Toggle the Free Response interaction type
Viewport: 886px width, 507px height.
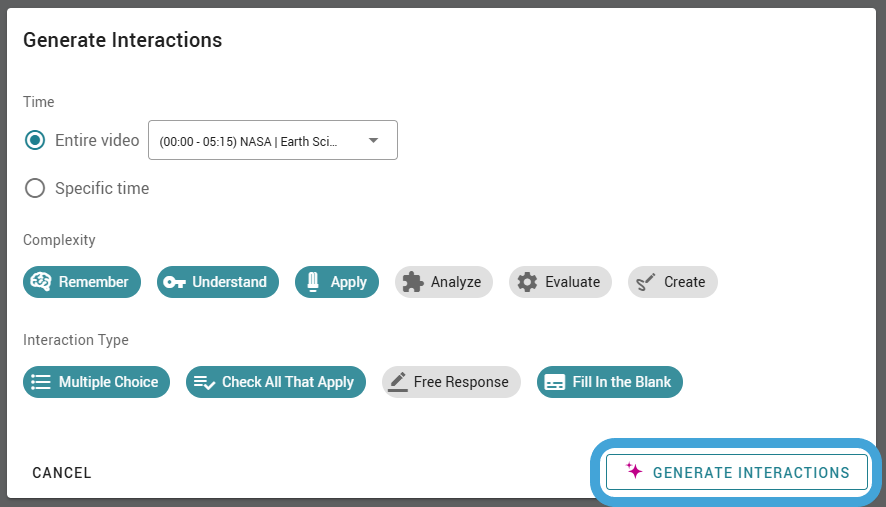coord(451,382)
